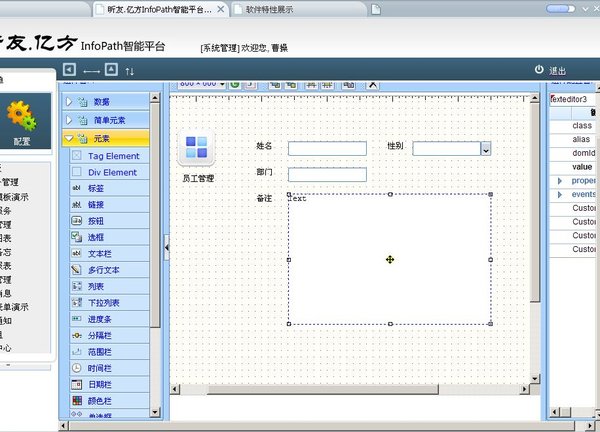Pick the 链接 link element
600x432 pixels.
click(x=109, y=205)
